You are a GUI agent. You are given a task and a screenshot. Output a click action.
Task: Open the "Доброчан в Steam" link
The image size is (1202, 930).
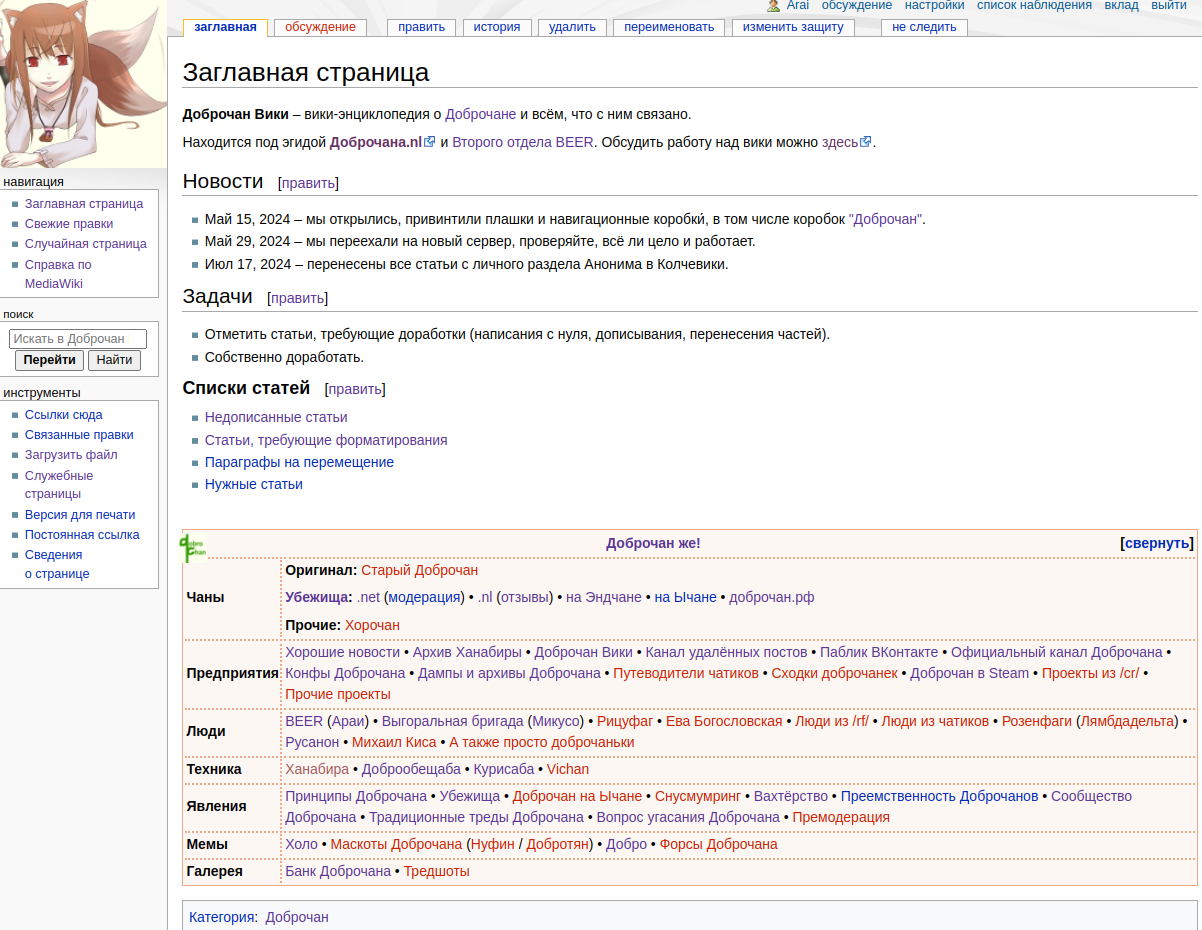click(x=970, y=673)
